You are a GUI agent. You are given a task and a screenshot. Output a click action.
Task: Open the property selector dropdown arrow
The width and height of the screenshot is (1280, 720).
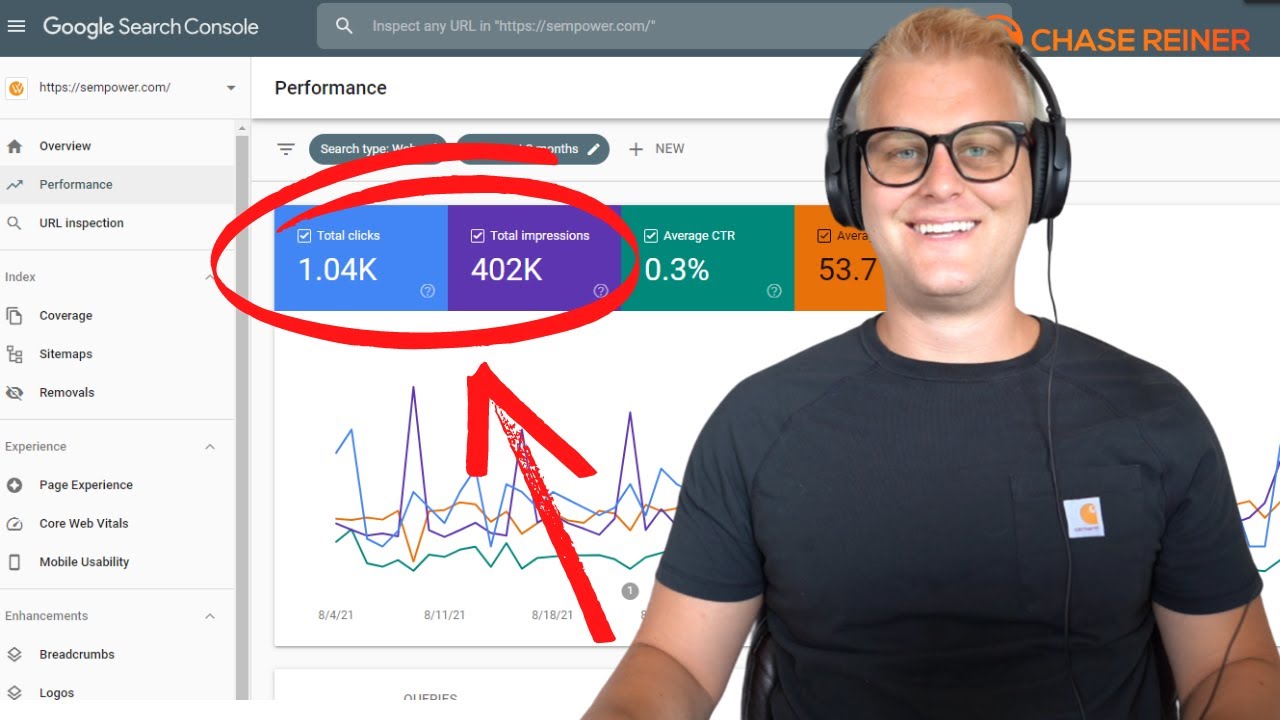point(231,88)
